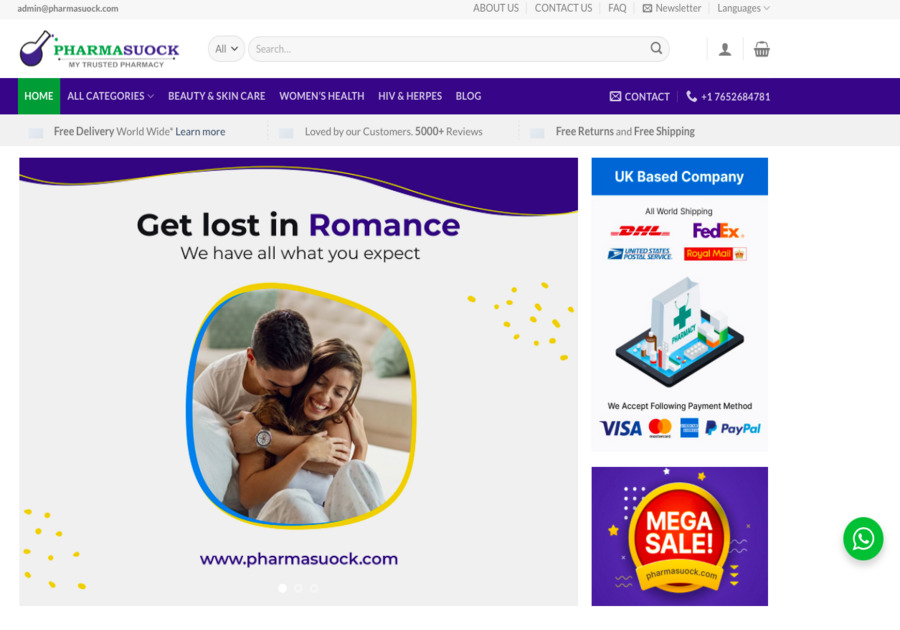Screen dimensions: 900x630
Task: Open the Languages dropdown
Action: pos(743,9)
